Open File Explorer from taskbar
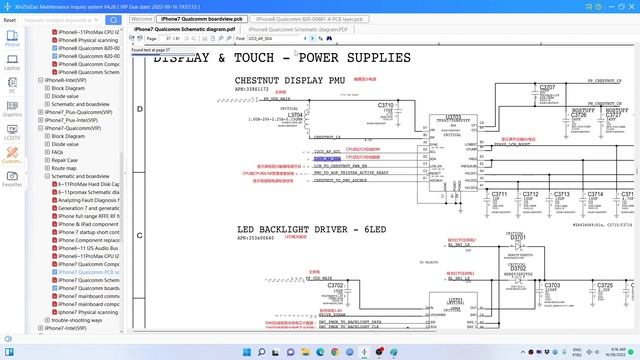This screenshot has height=360, width=640. [305, 352]
